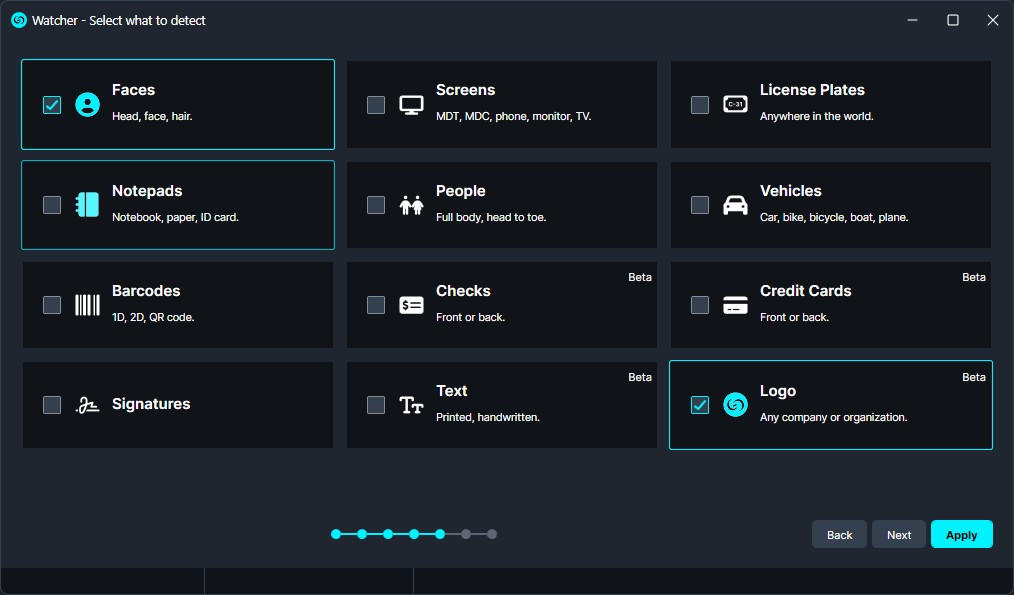Enable the License Plates checkbox
Screen dimensions: 1014x595
(x=700, y=105)
